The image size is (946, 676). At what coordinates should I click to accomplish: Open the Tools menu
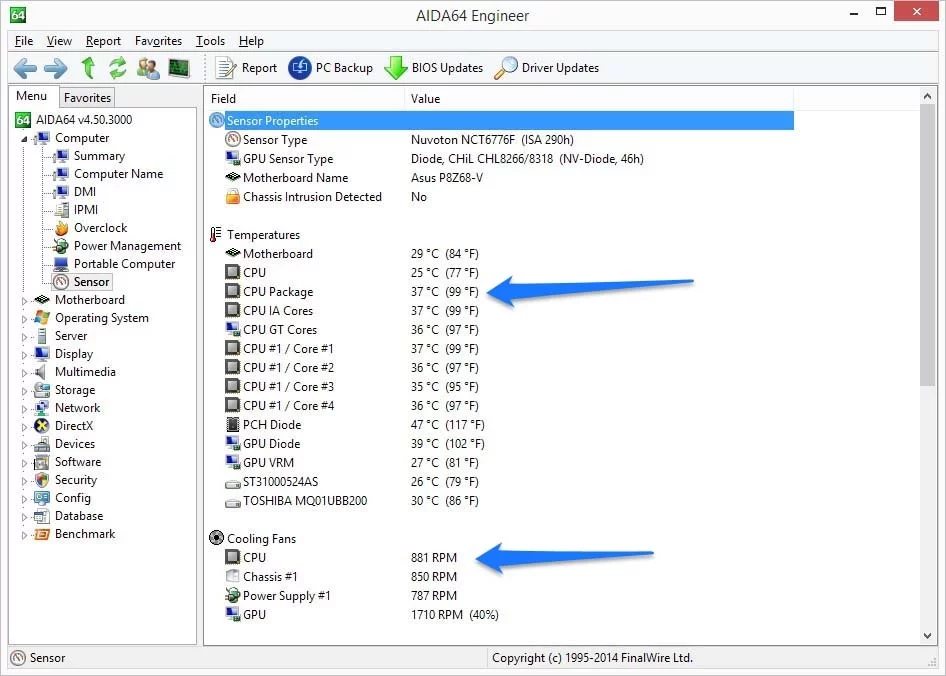(209, 41)
